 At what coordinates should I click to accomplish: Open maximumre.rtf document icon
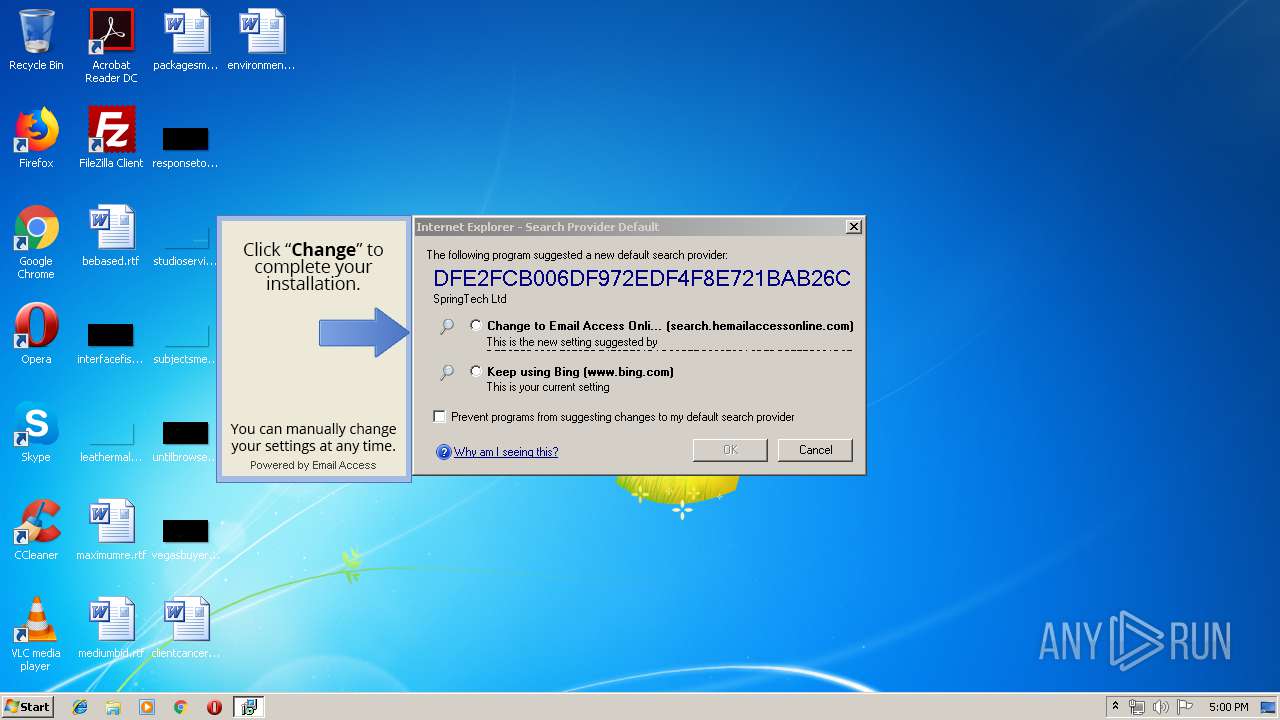click(x=111, y=530)
